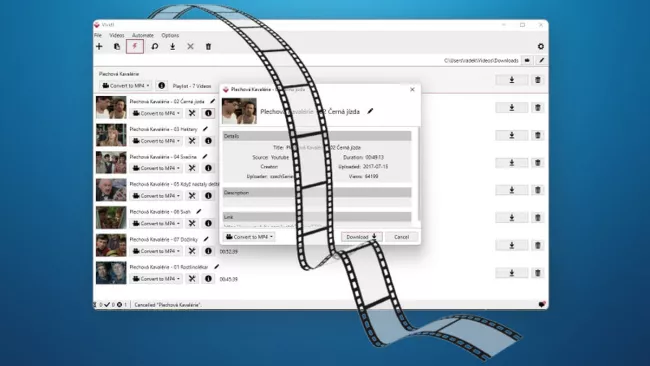650x366 pixels.
Task: Click the pencil icon beside 07 Dožínky
Action: click(x=206, y=239)
